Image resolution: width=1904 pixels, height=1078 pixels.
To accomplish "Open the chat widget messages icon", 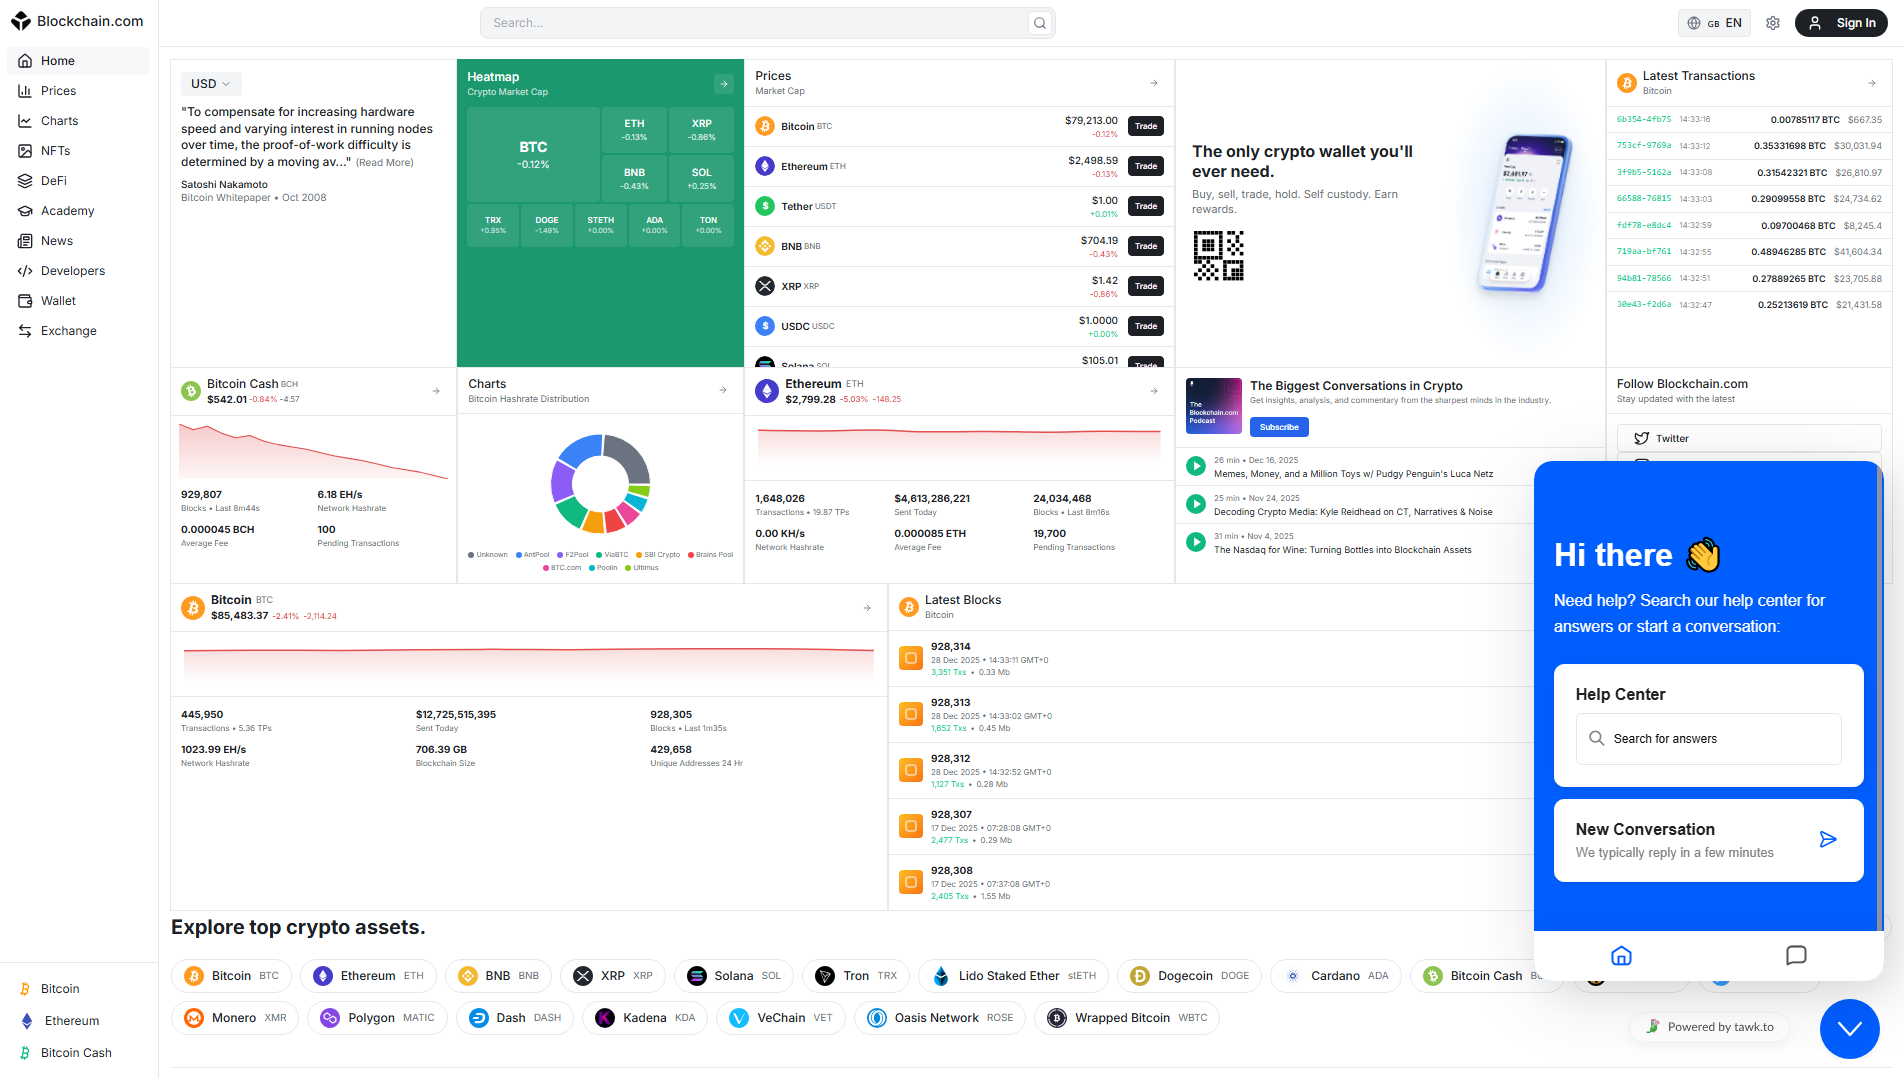I will 1796,956.
